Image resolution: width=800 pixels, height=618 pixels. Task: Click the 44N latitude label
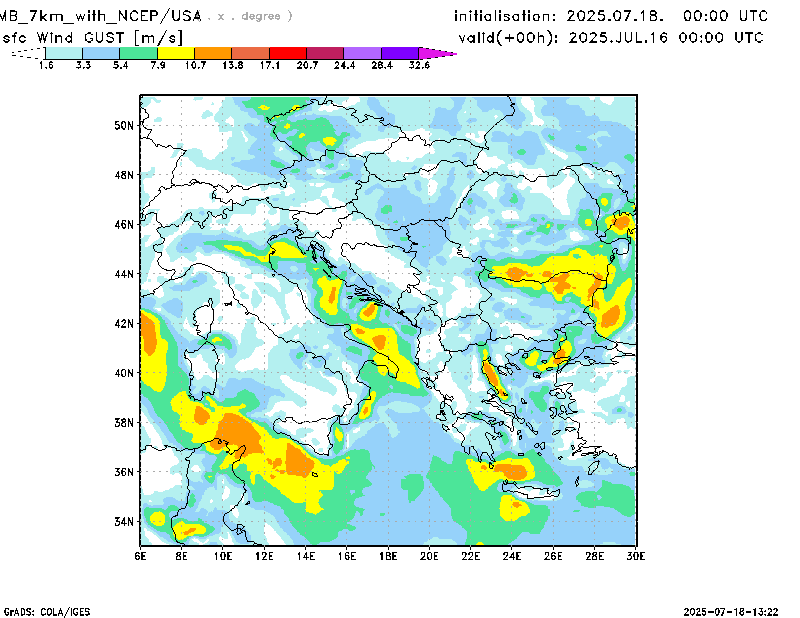tap(124, 274)
